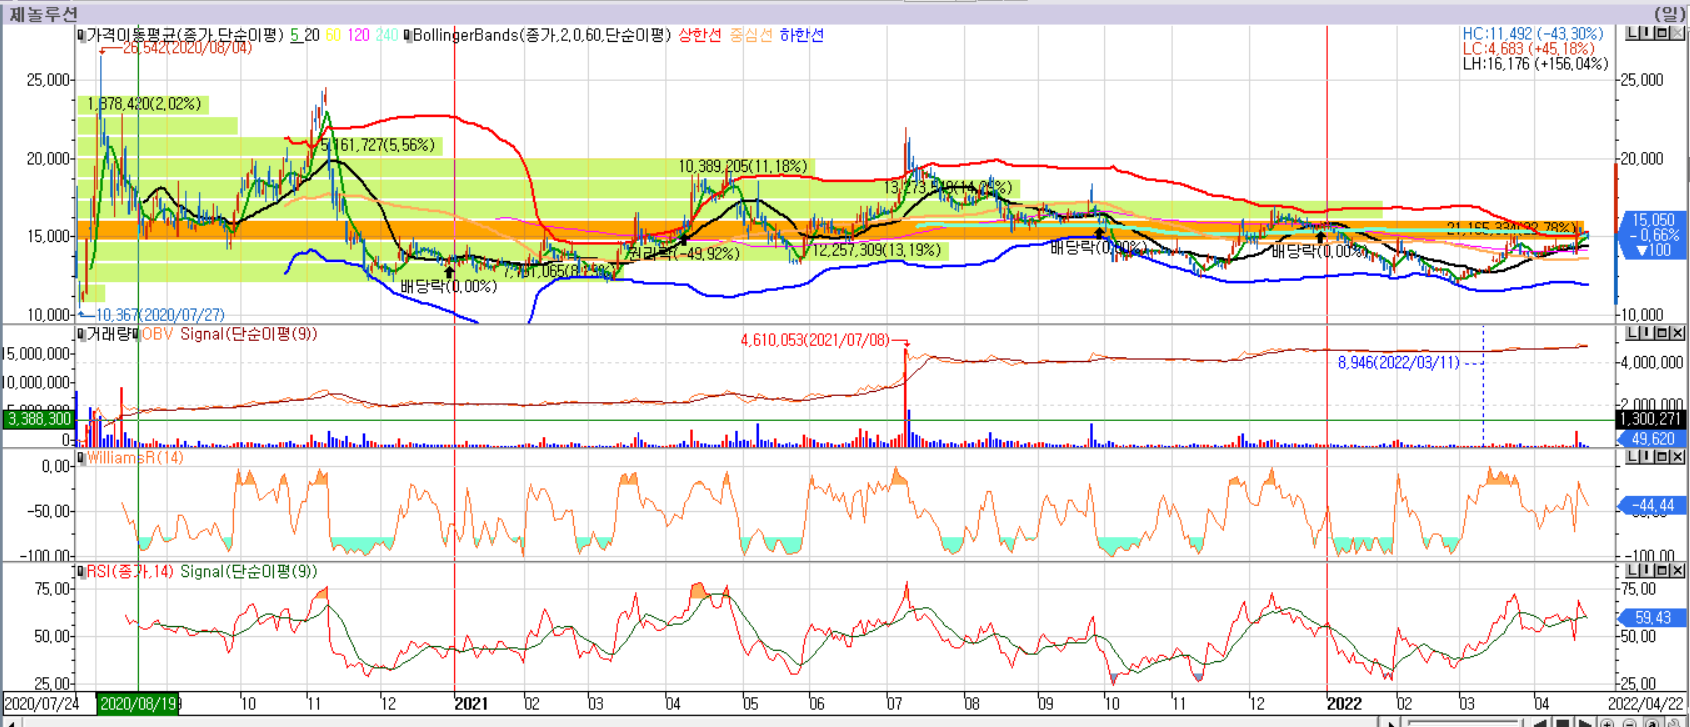Image resolution: width=1690 pixels, height=727 pixels.
Task: Click the HC:11,492 (-43.30%) text
Action: click(1533, 34)
